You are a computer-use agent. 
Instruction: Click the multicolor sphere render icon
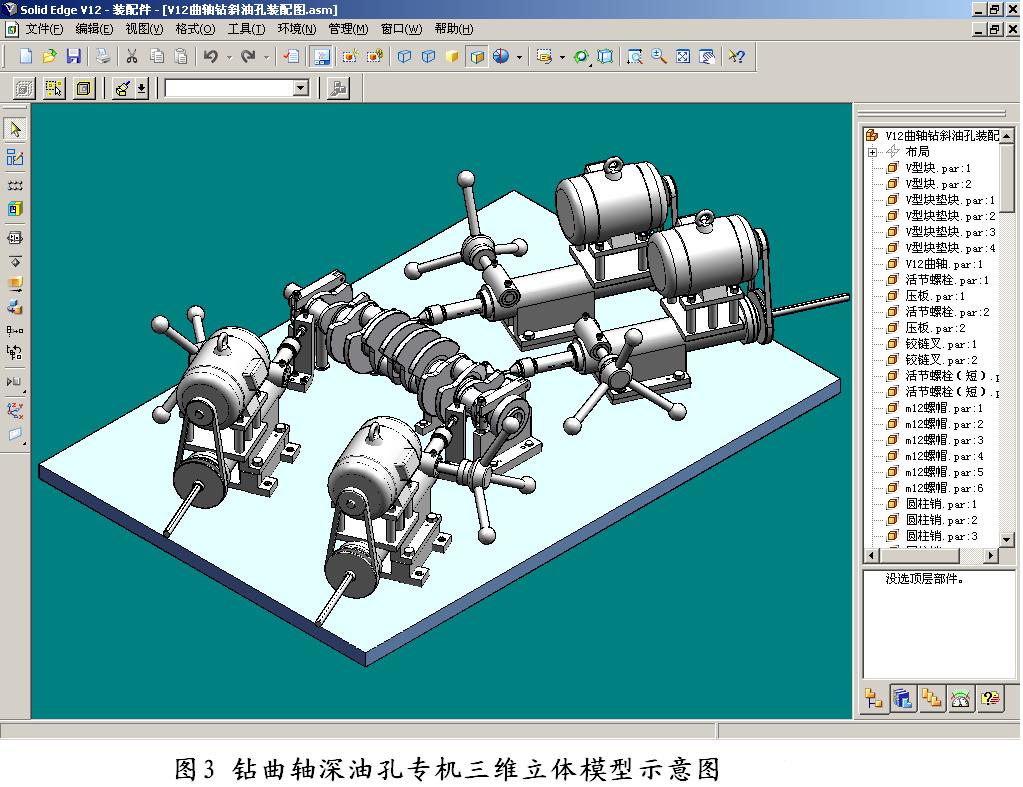pos(501,57)
